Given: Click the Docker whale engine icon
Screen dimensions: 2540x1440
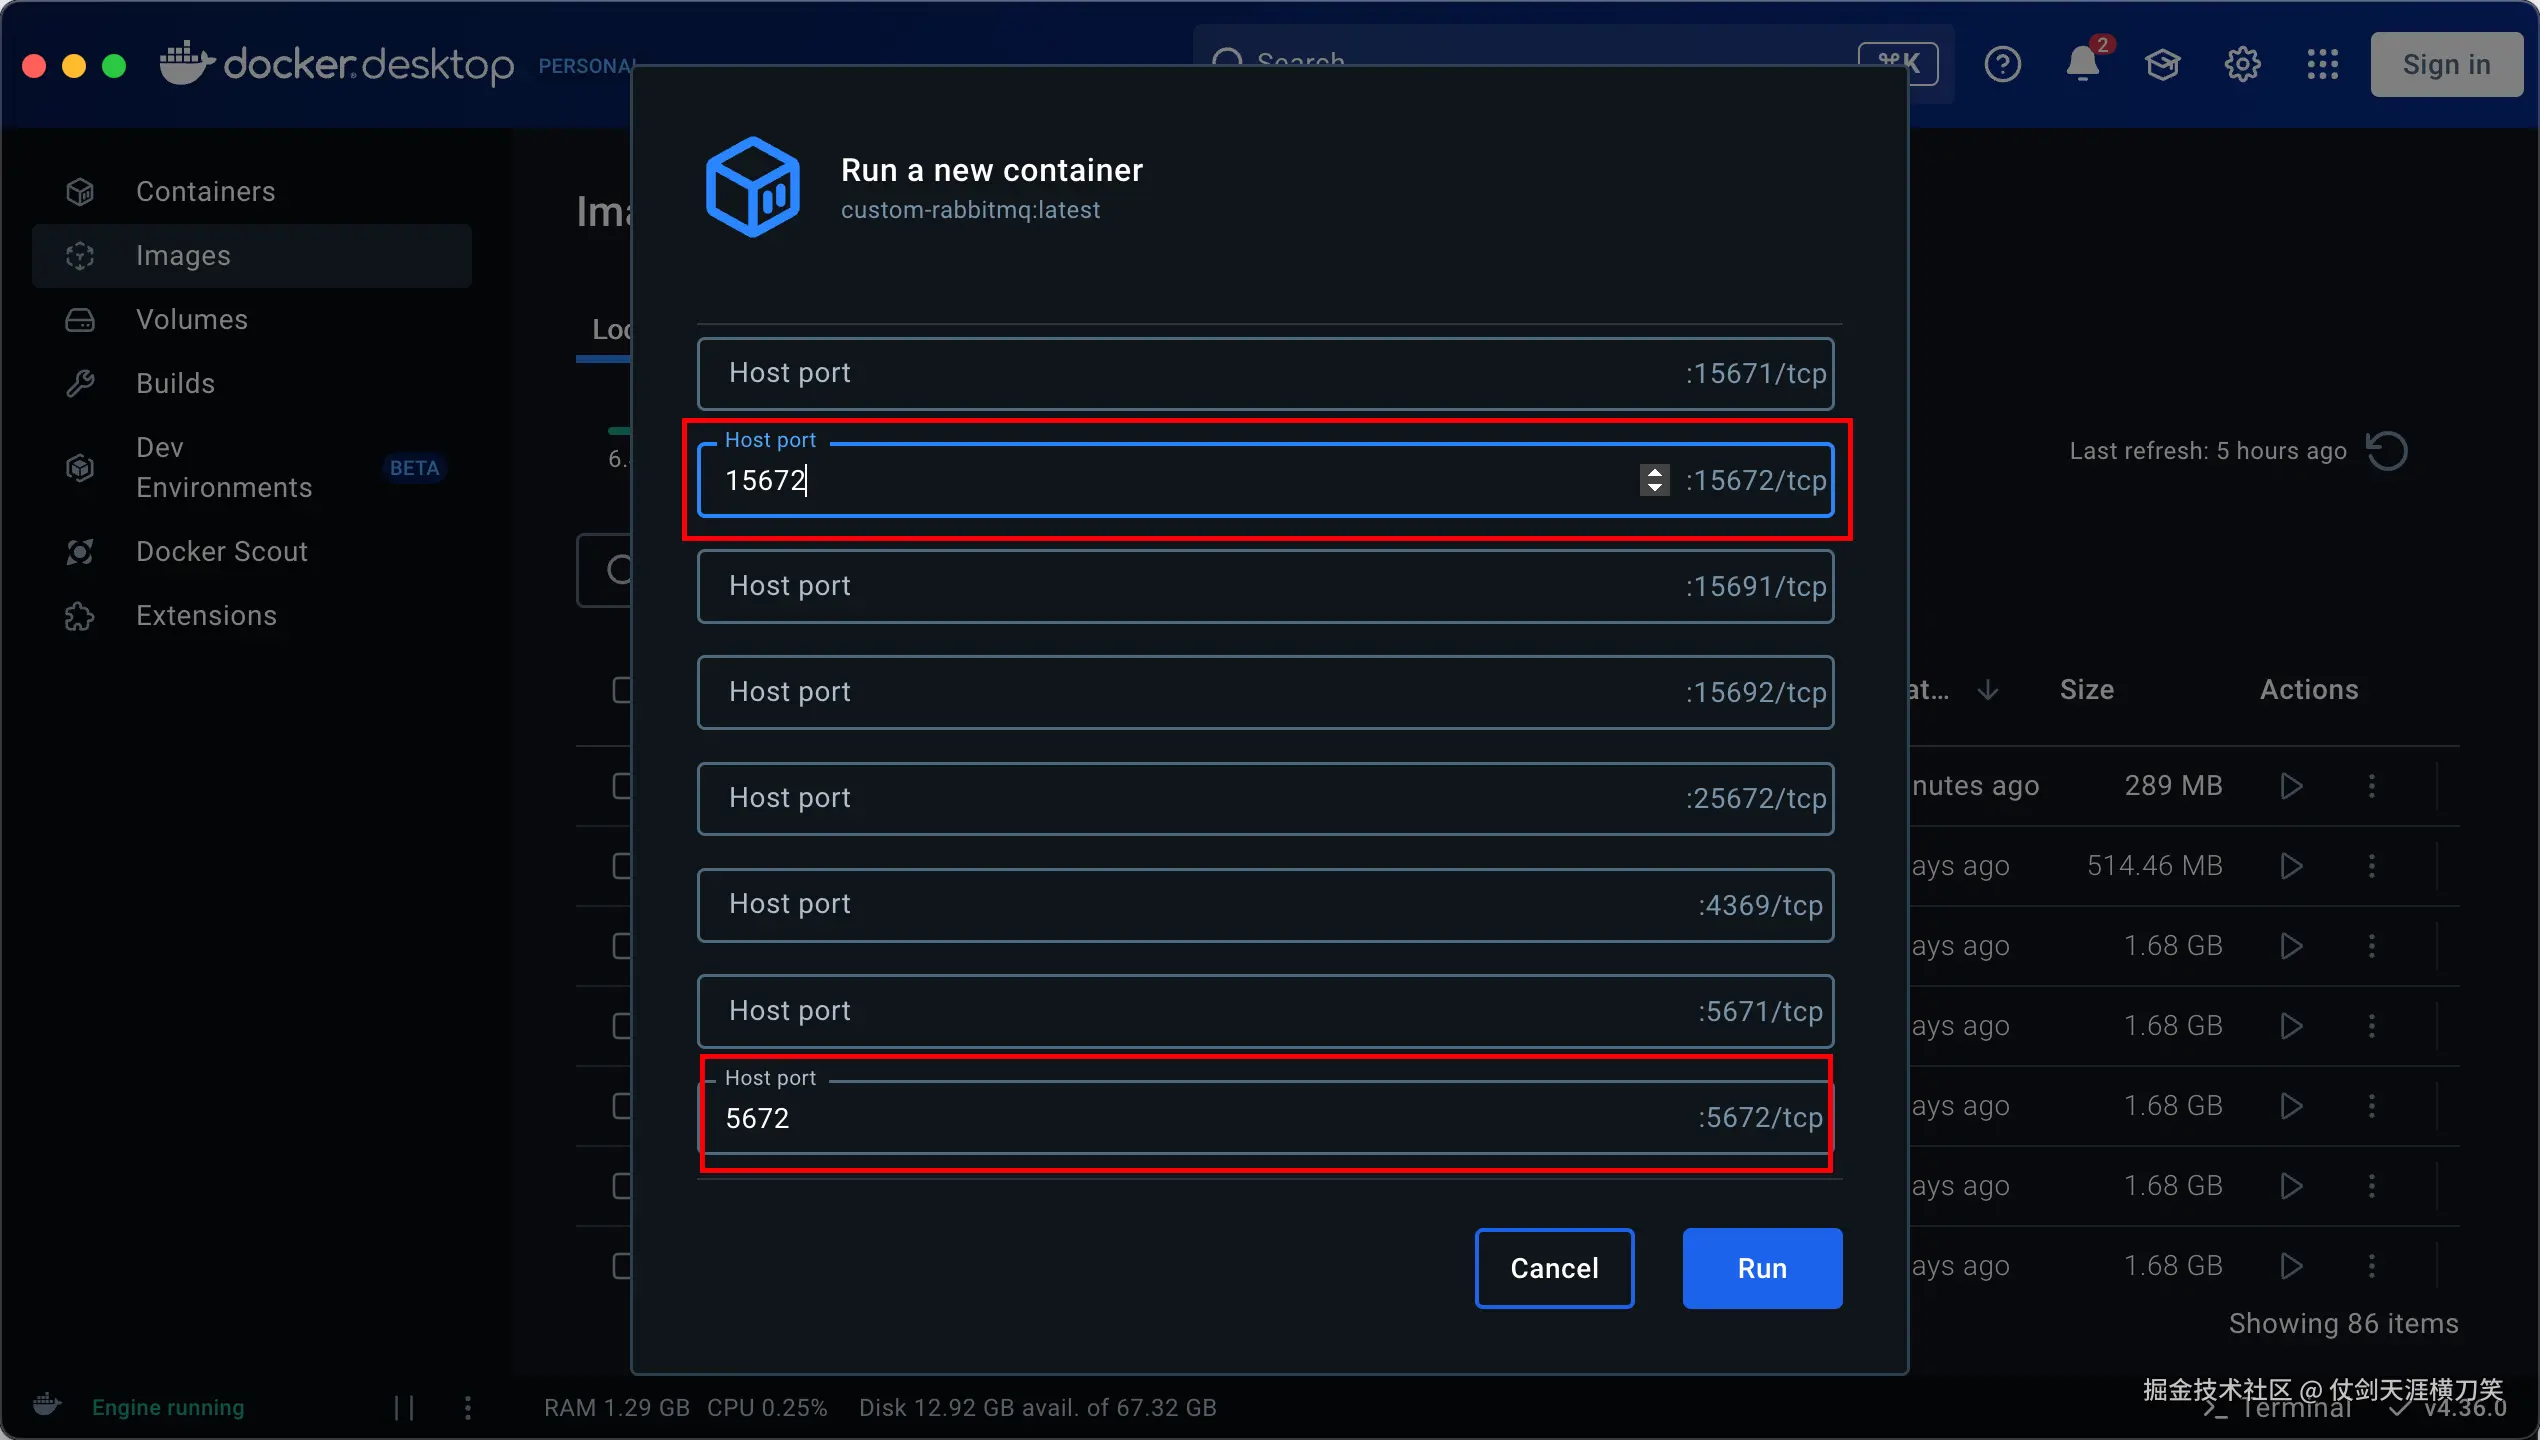Looking at the screenshot, I should (47, 1406).
